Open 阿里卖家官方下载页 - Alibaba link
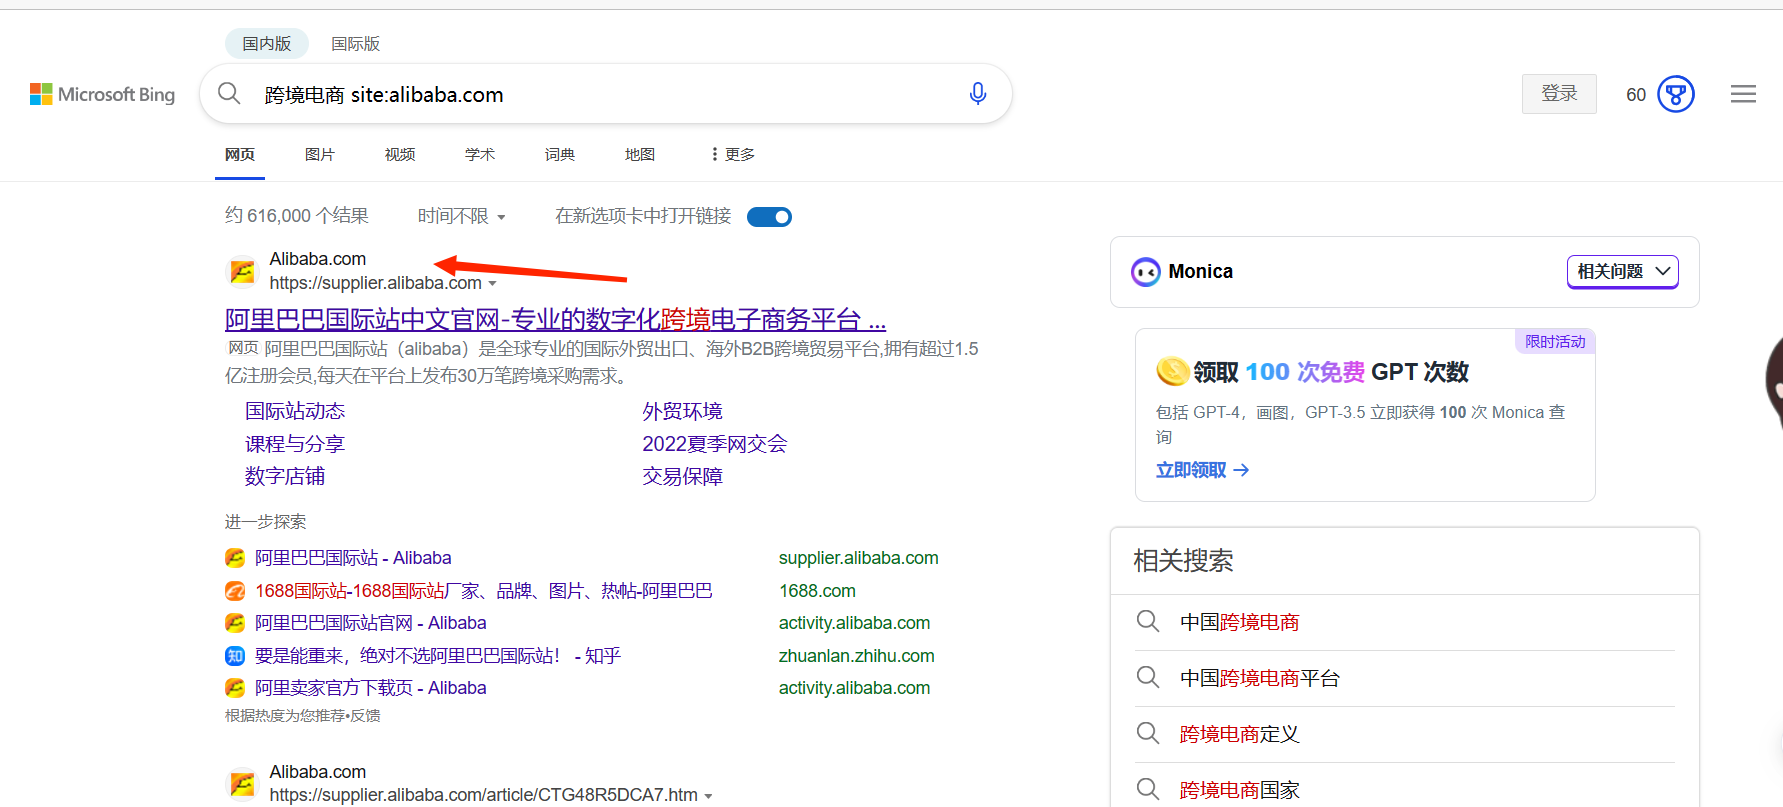The height and width of the screenshot is (807, 1783). pyautogui.click(x=371, y=688)
